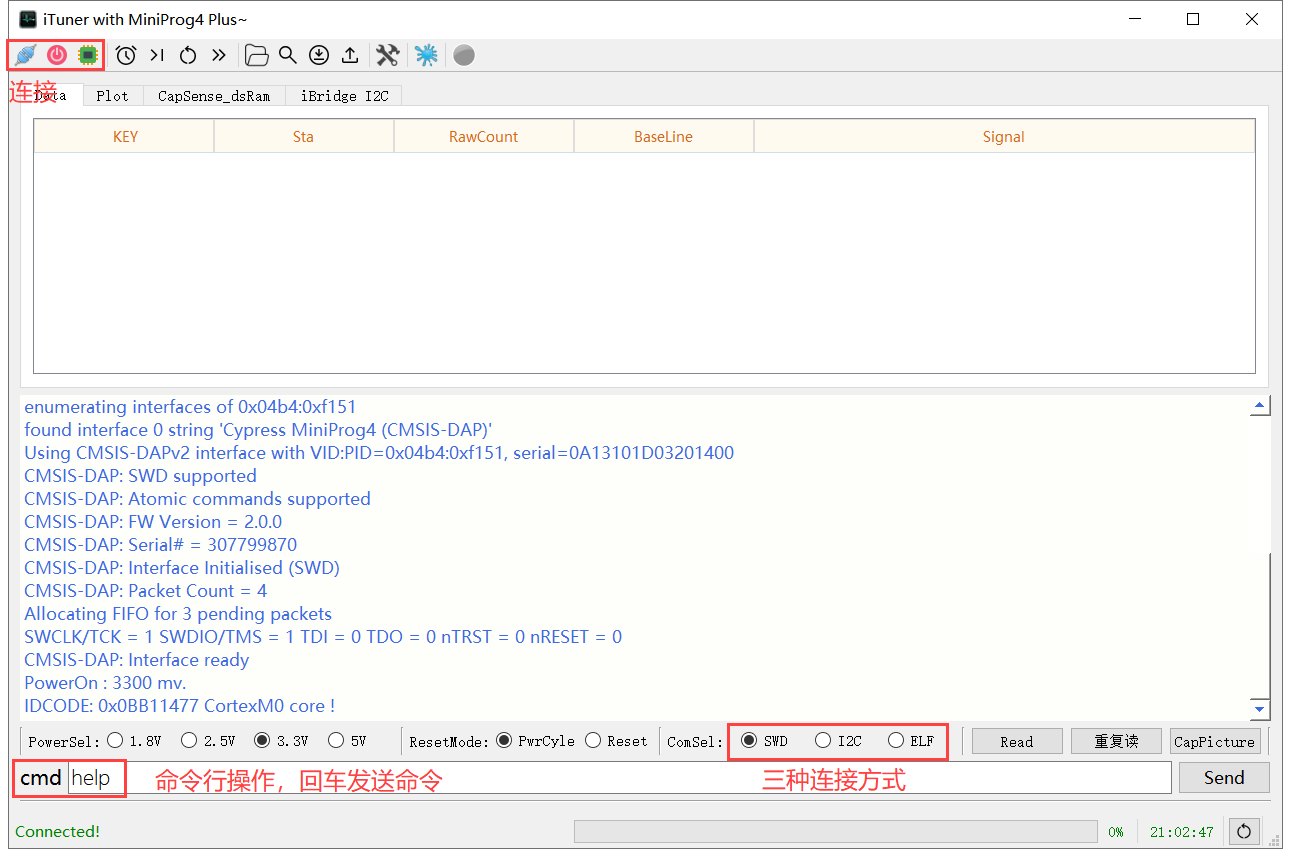Click the blue splash icon
1291x857 pixels.
426,55
